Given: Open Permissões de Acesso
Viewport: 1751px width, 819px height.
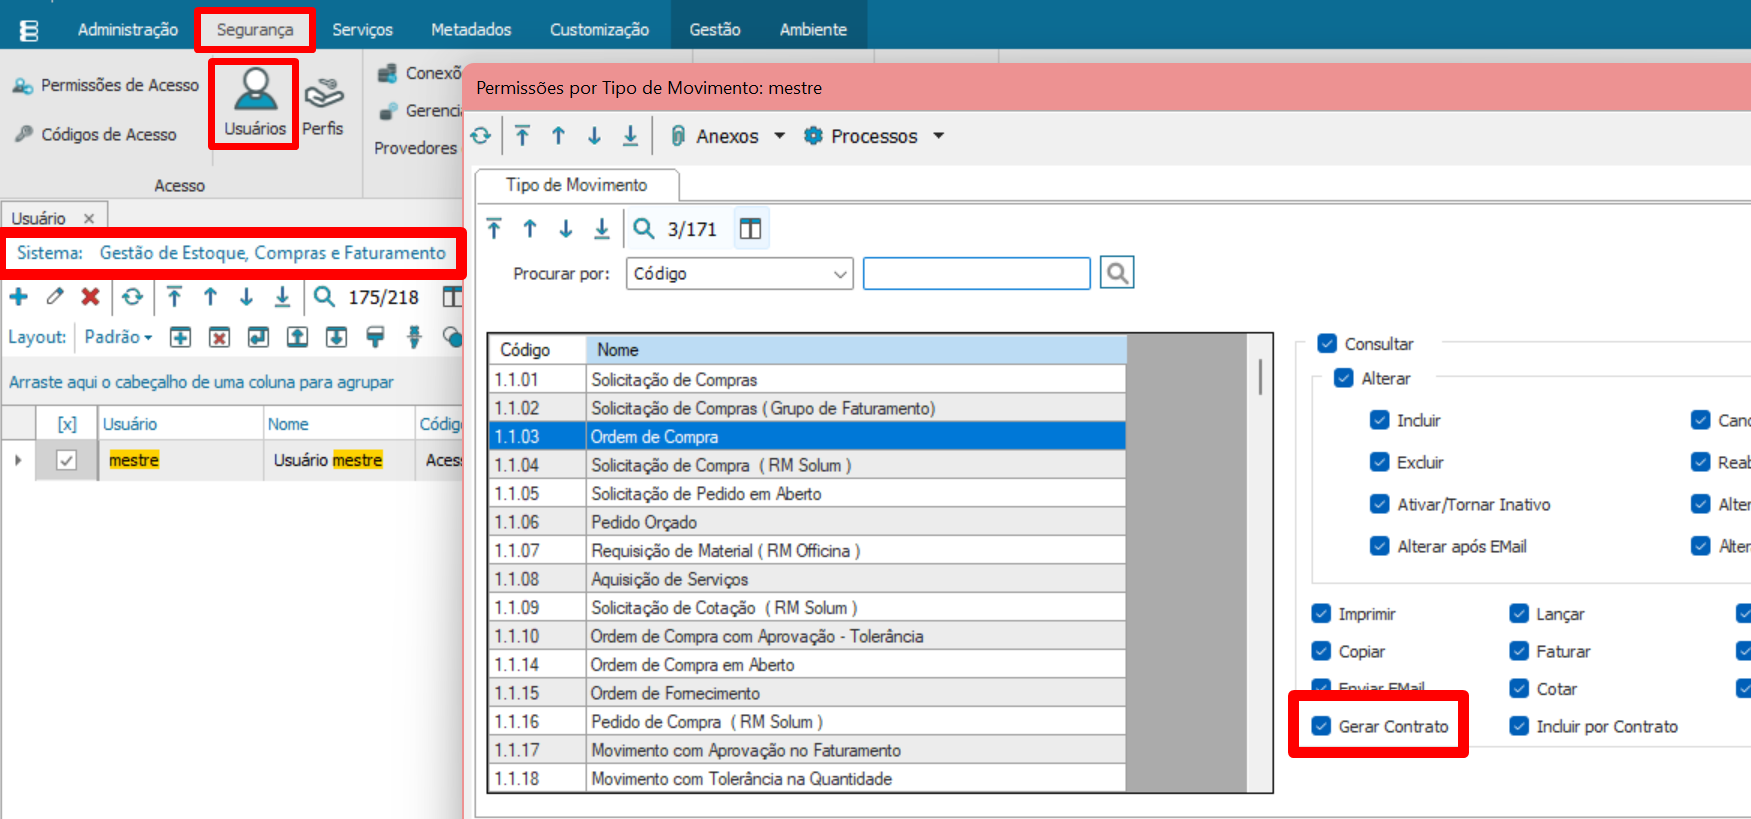Looking at the screenshot, I should pyautogui.click(x=106, y=85).
